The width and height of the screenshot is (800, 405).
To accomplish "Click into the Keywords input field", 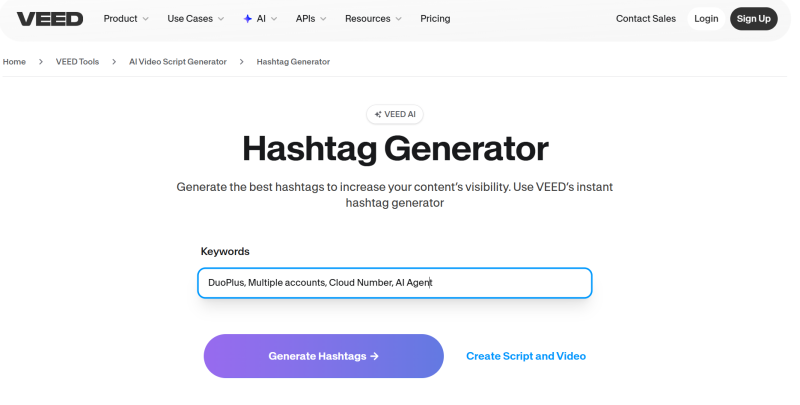I will (x=395, y=283).
